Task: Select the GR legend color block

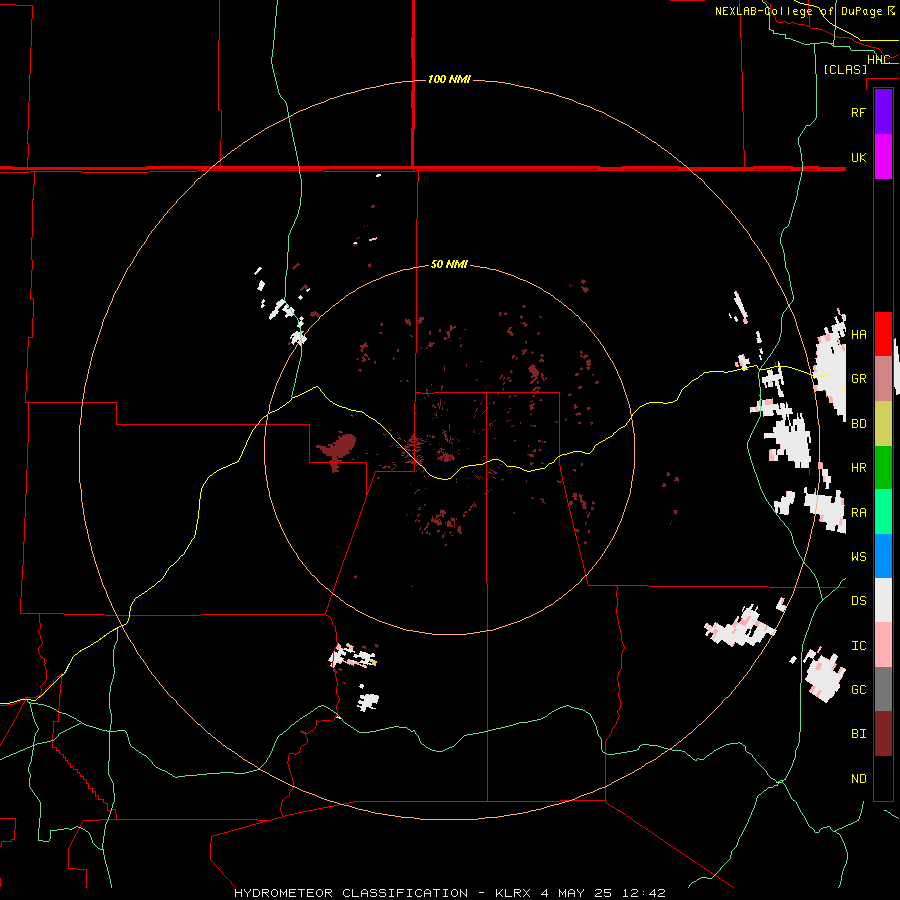Action: pyautogui.click(x=883, y=379)
